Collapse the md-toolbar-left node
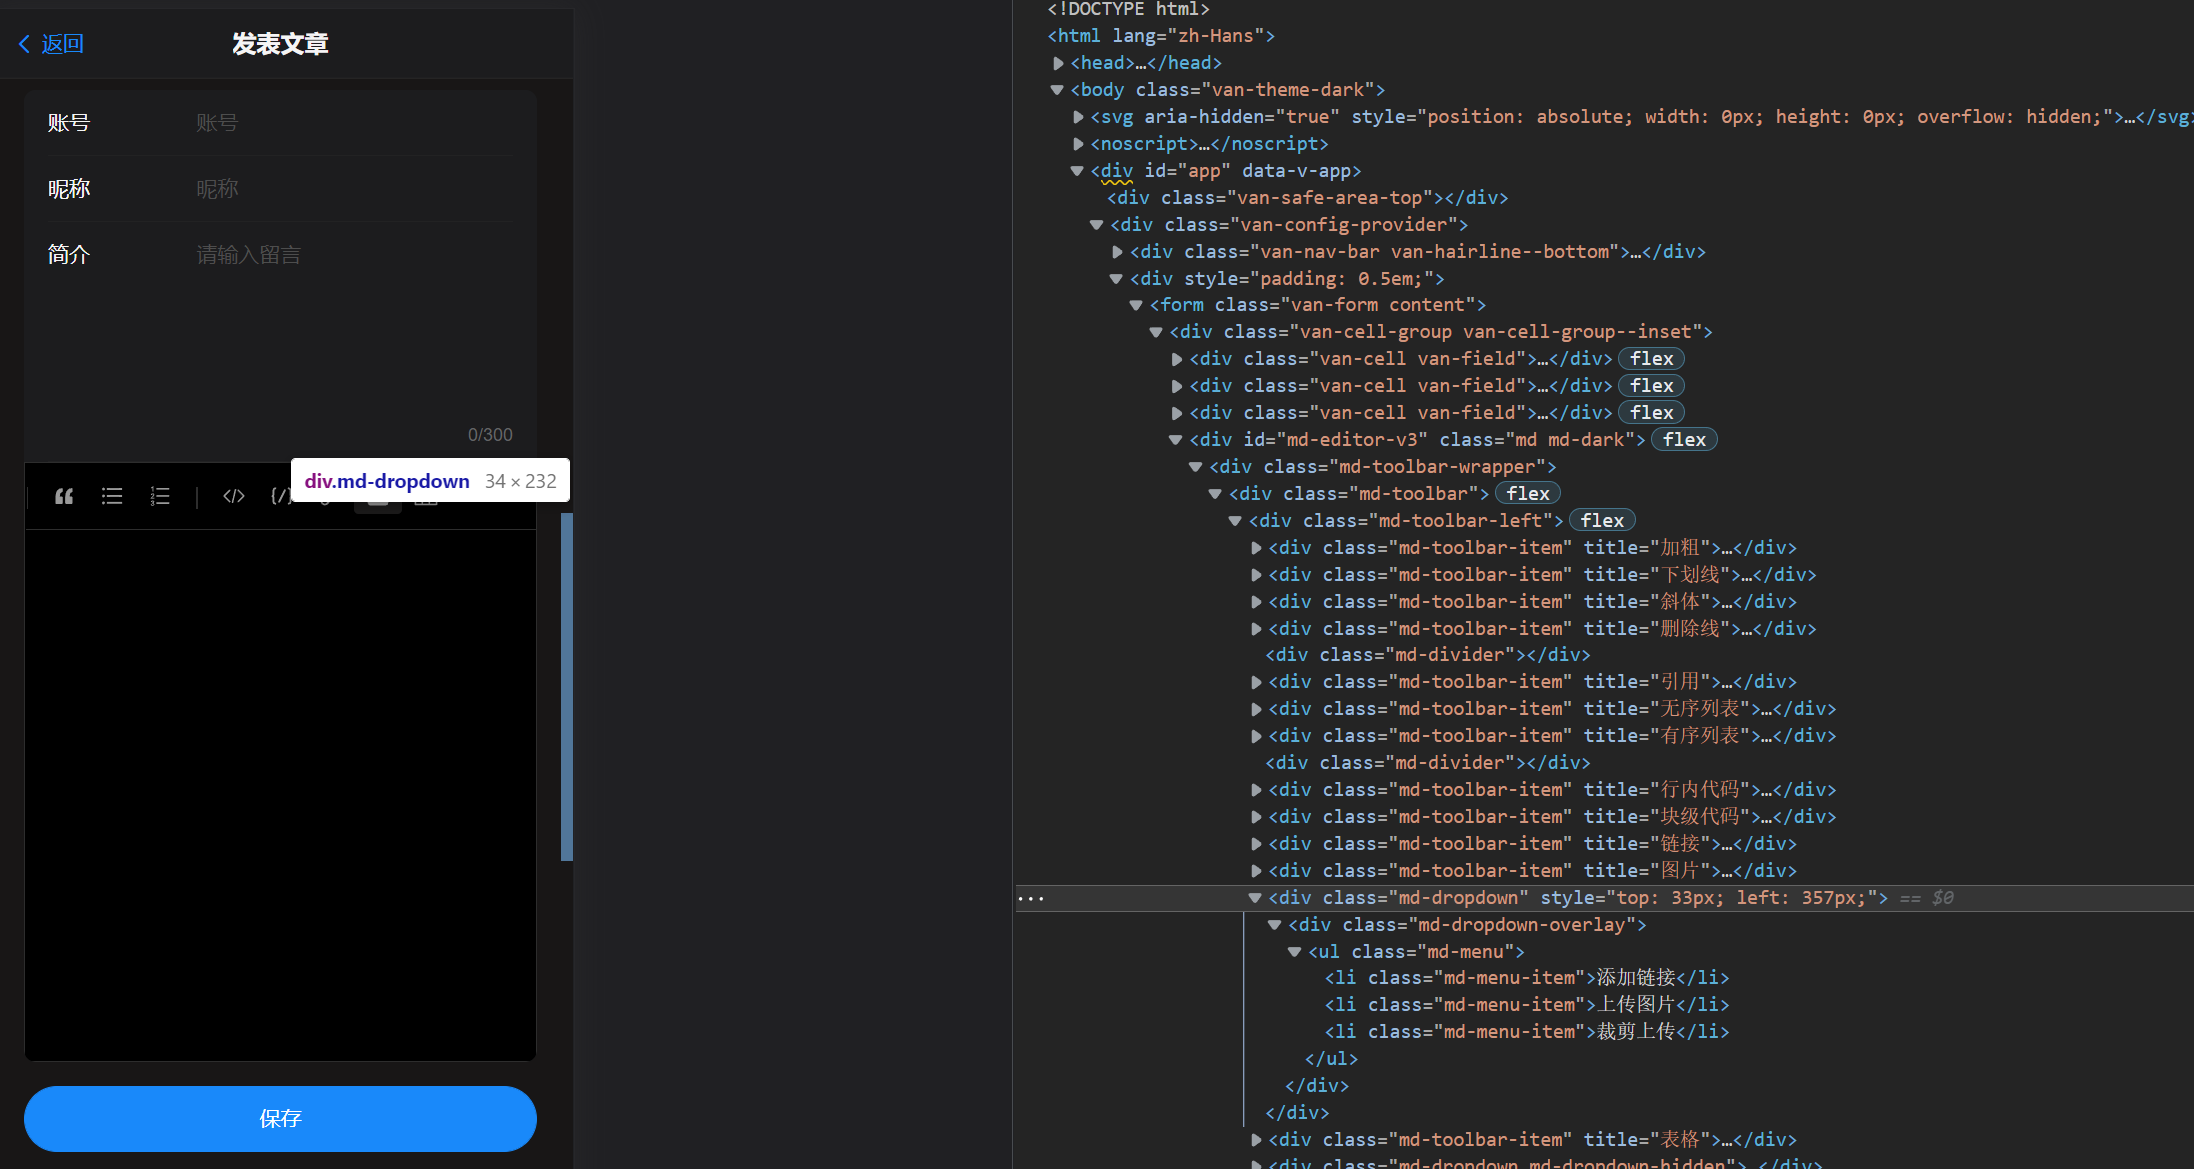 click(1235, 521)
